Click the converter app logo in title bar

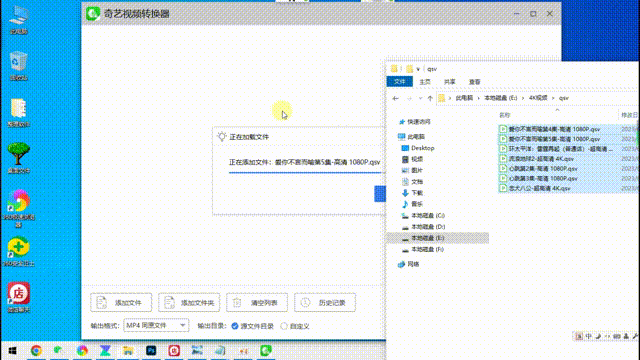(93, 14)
